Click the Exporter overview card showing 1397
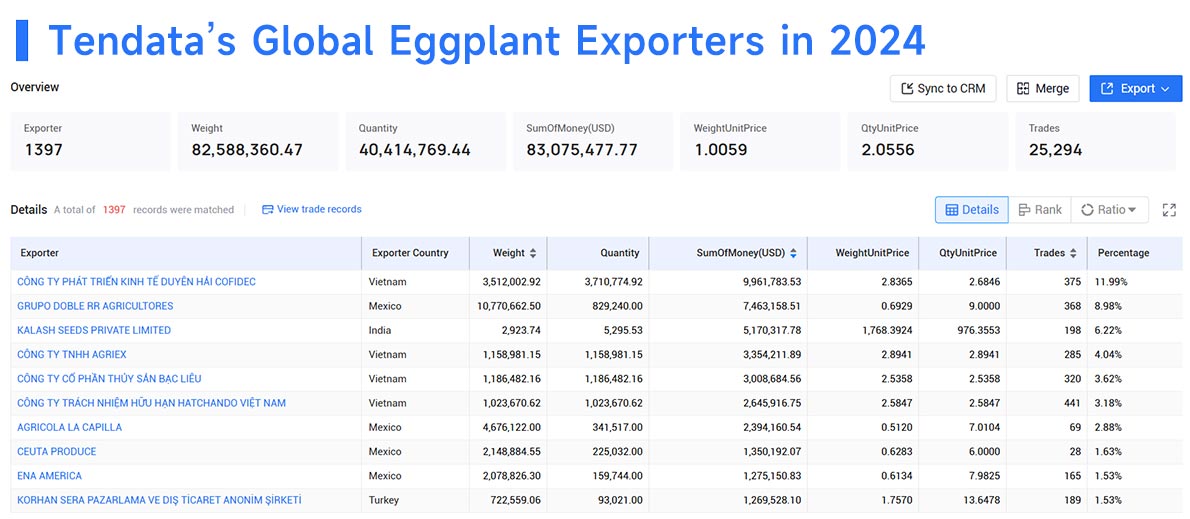1190x519 pixels. tap(90, 141)
